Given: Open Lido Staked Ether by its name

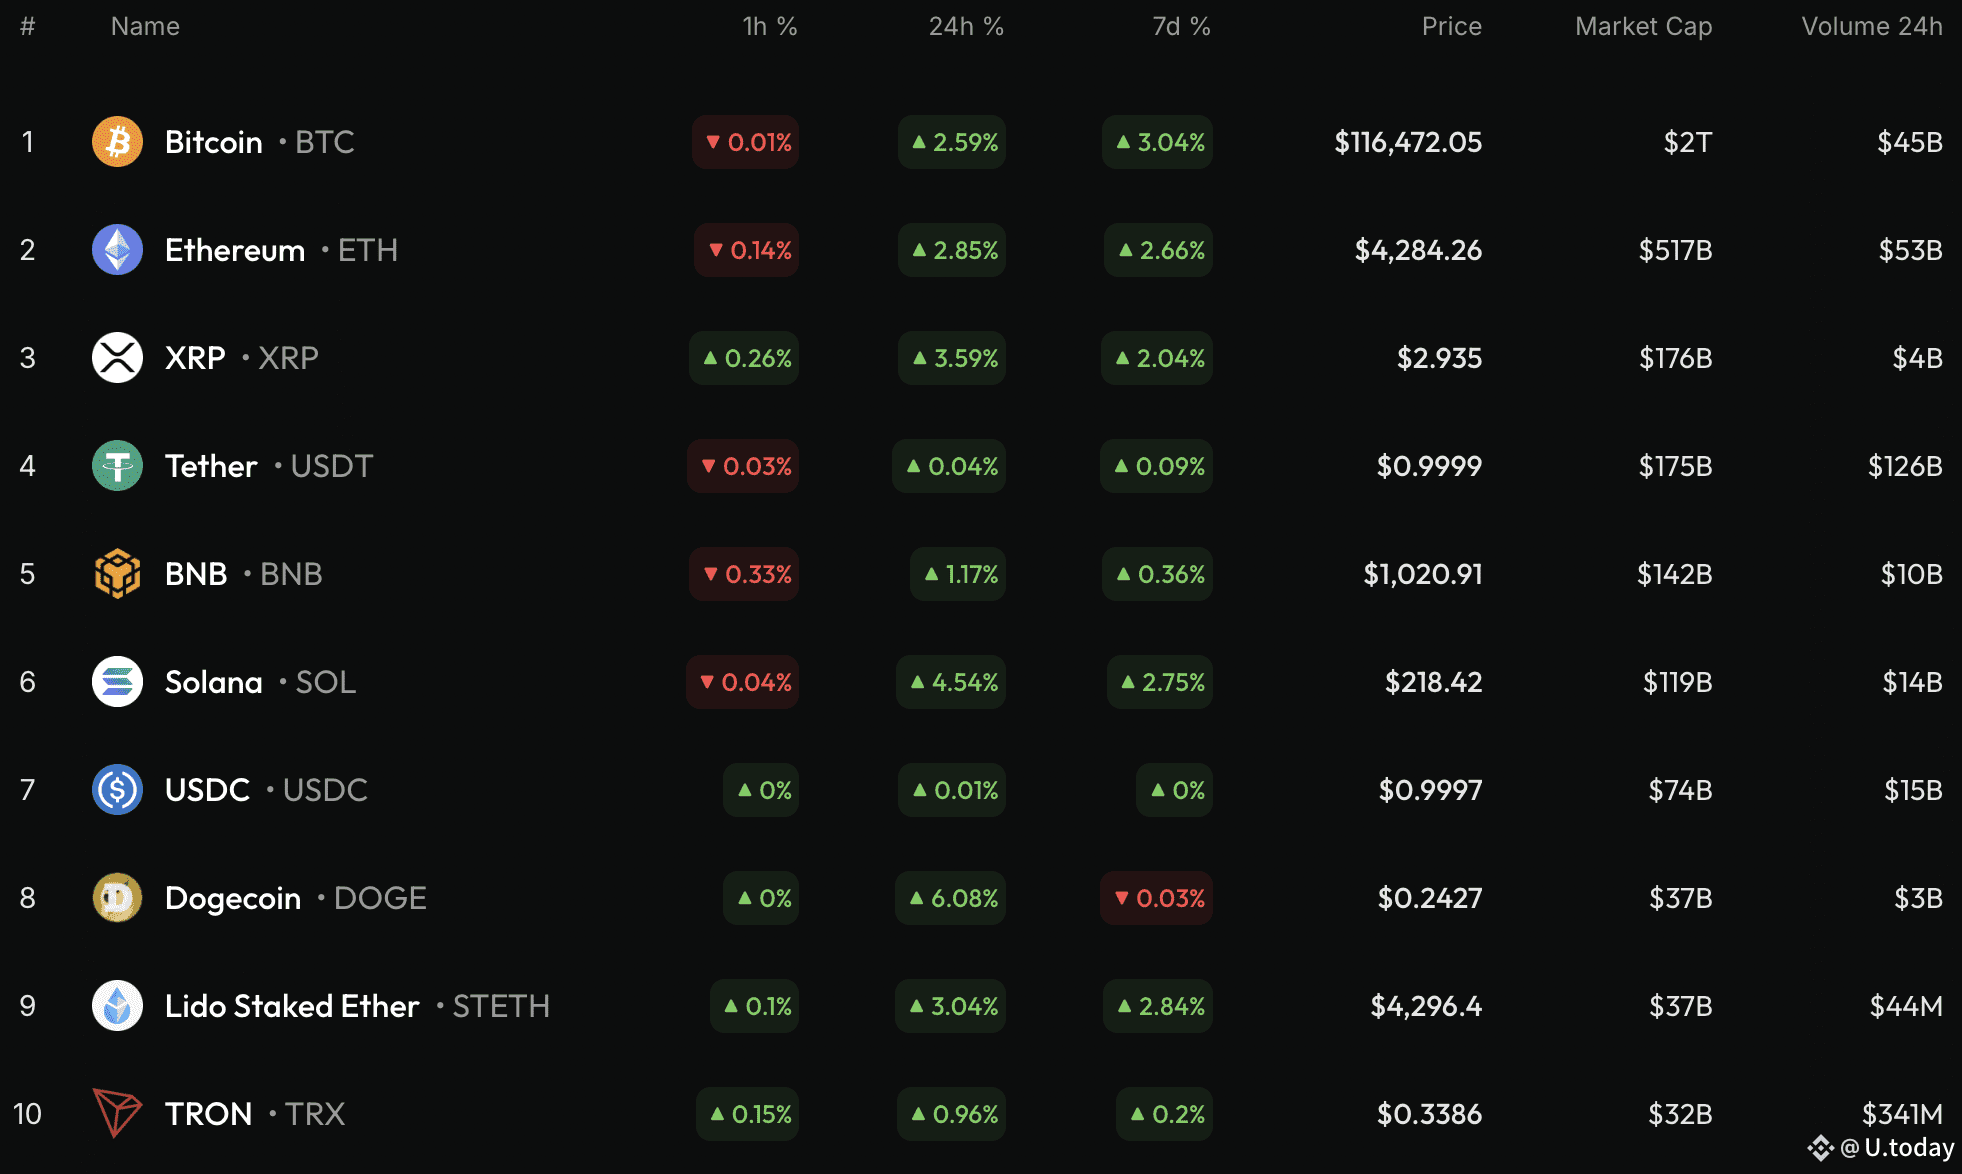Looking at the screenshot, I should point(291,1005).
